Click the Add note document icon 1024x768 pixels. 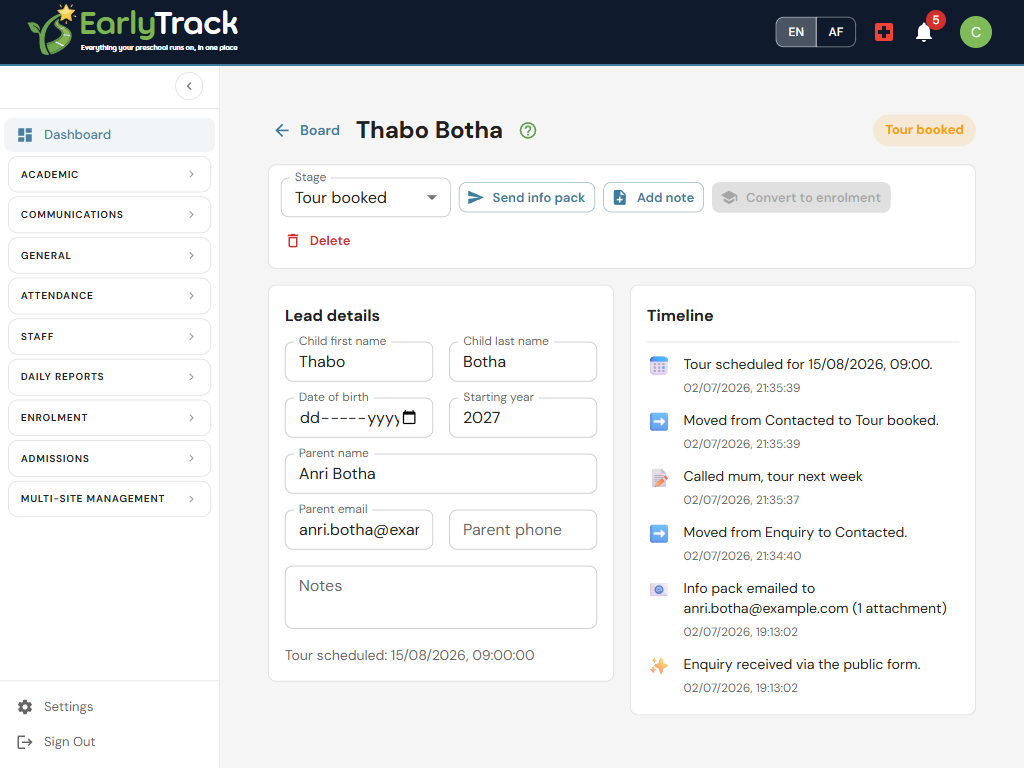click(620, 197)
